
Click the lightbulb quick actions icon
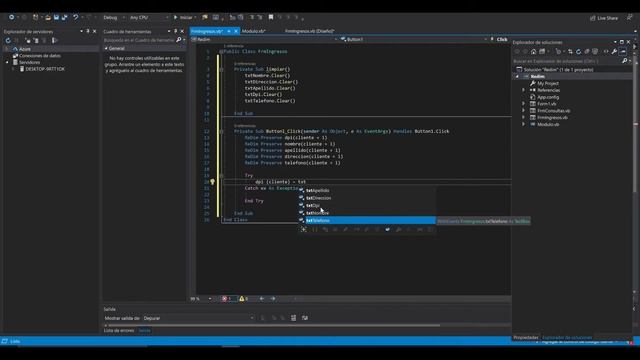[212, 182]
